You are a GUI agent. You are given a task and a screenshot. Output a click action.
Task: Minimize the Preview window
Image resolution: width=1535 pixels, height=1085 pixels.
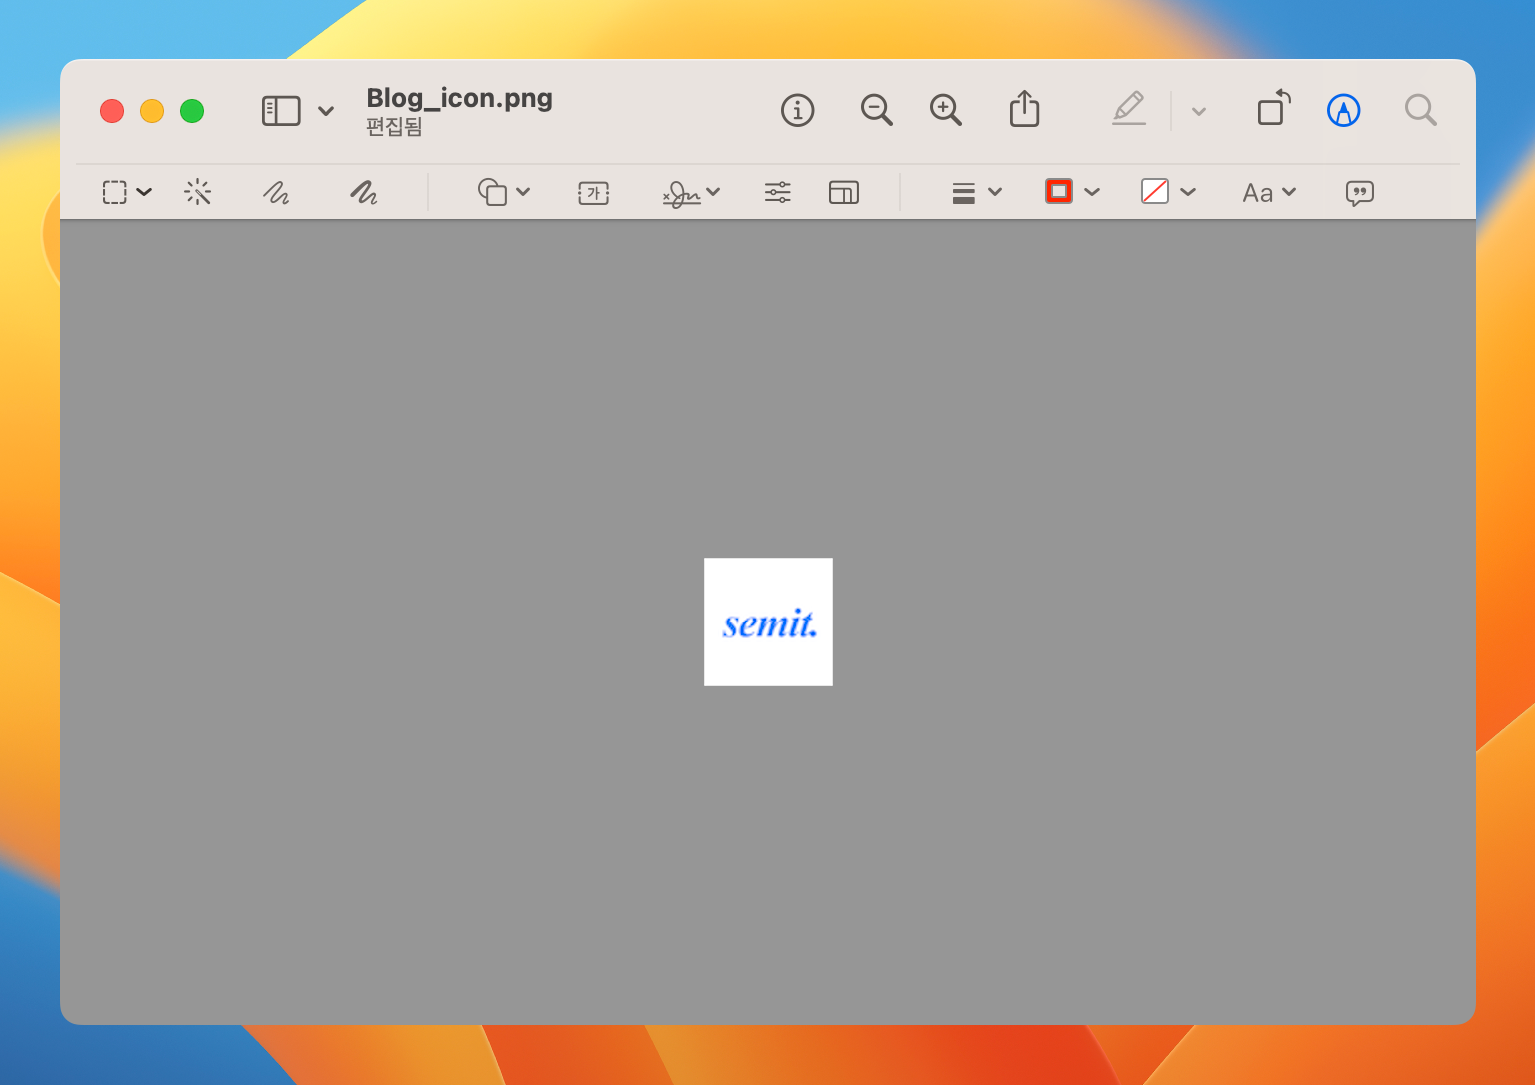tap(152, 111)
